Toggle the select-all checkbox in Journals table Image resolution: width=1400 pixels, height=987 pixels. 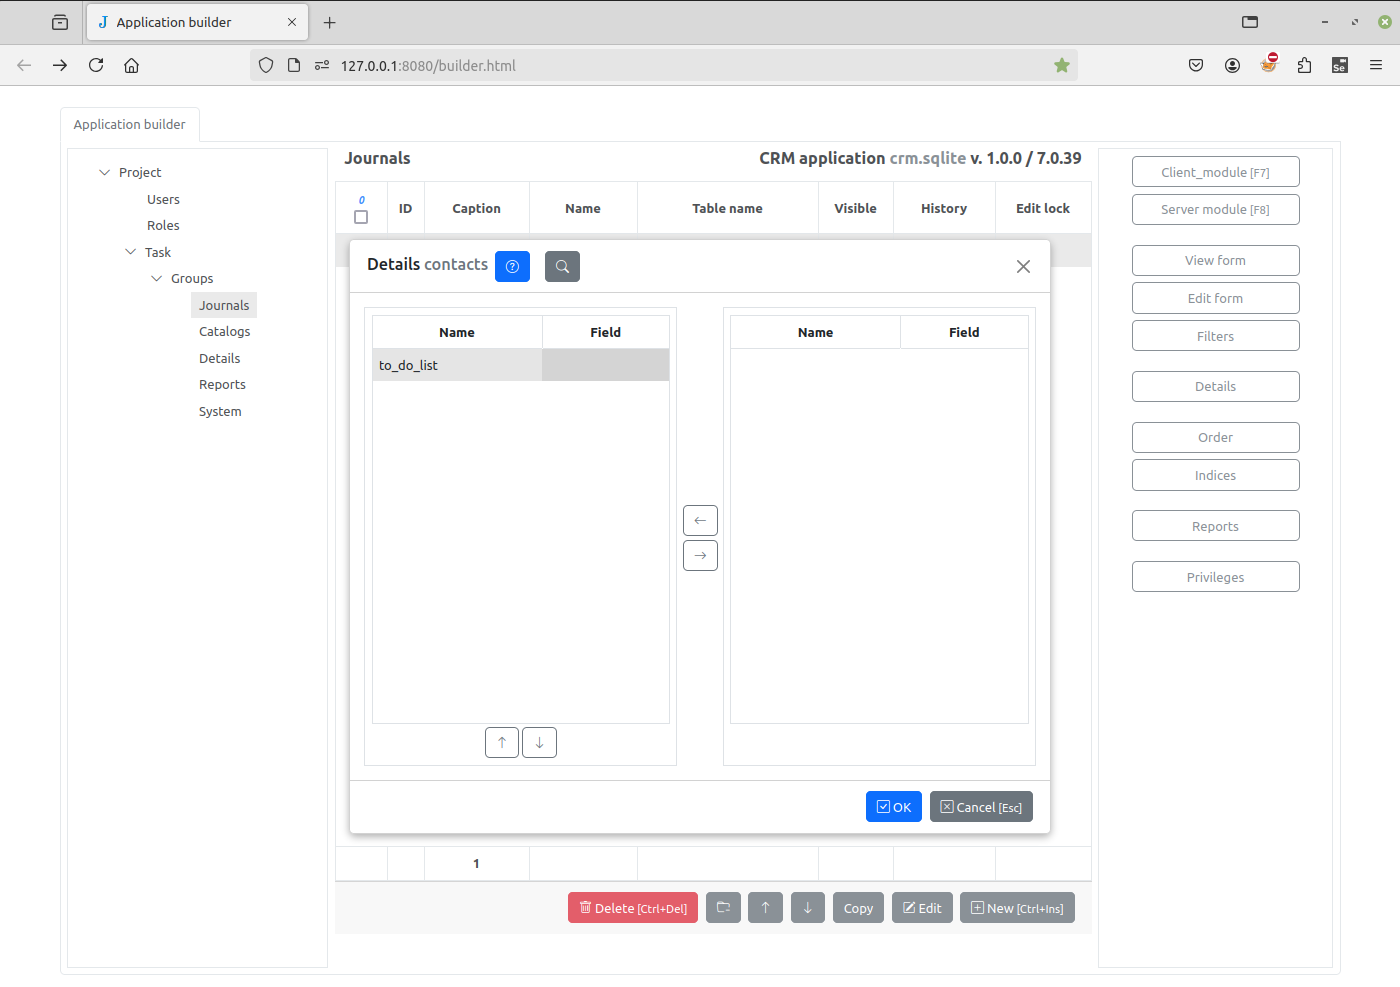pyautogui.click(x=361, y=217)
